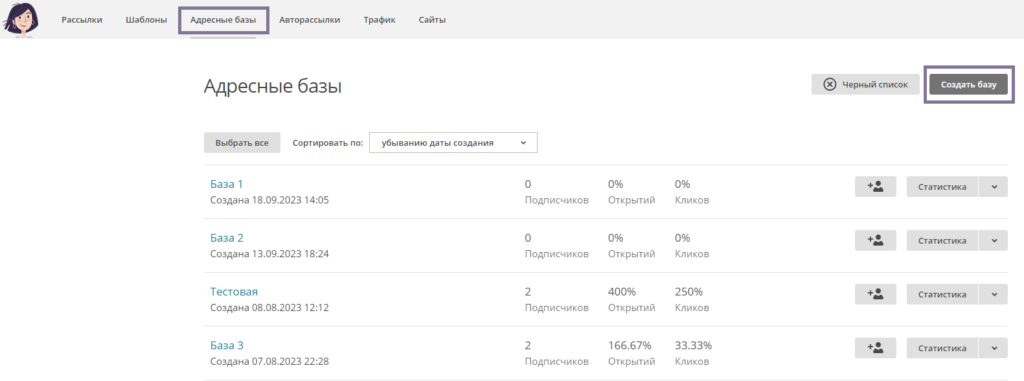View Статистика for База 2
The width and height of the screenshot is (1024, 381).
(x=942, y=240)
